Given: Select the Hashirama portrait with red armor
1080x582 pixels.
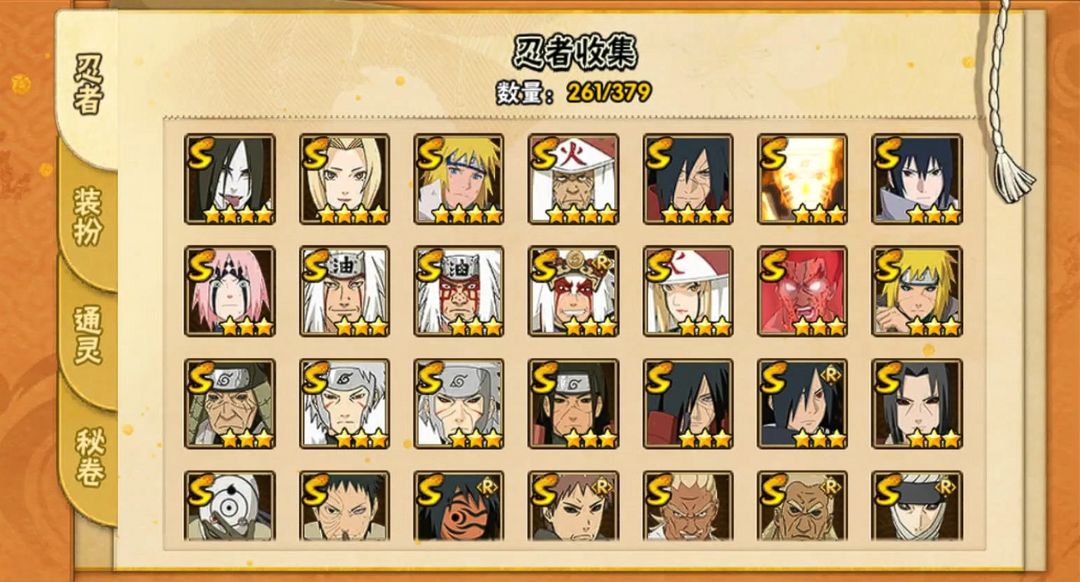Looking at the screenshot, I should (x=573, y=404).
